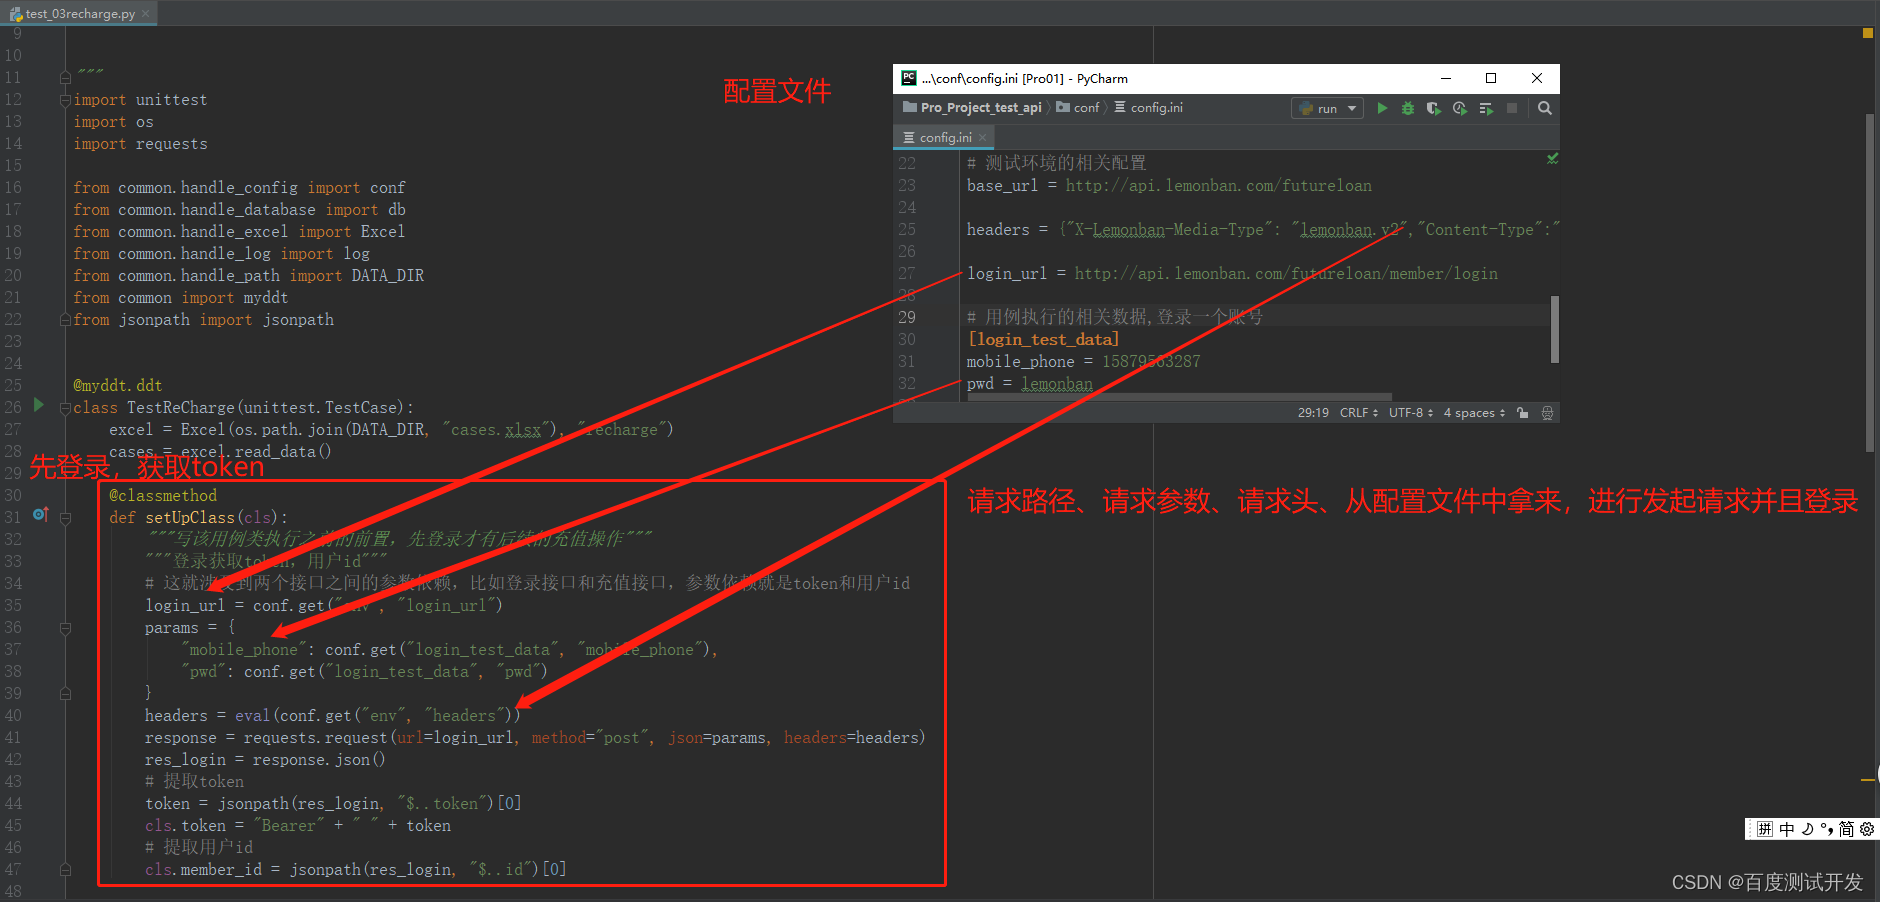
Task: Click main editor vertical scrollbar thumb
Action: pyautogui.click(x=1869, y=285)
